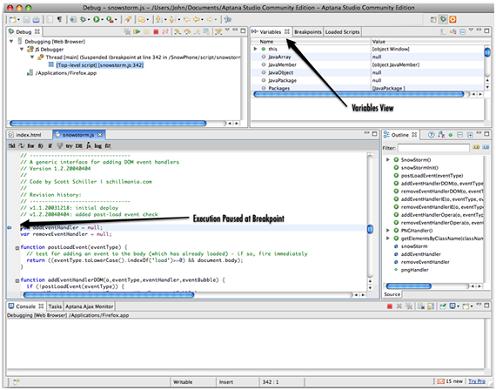The image size is (496, 390).
Task: Click the New file toolbar icon
Action: 12,20
